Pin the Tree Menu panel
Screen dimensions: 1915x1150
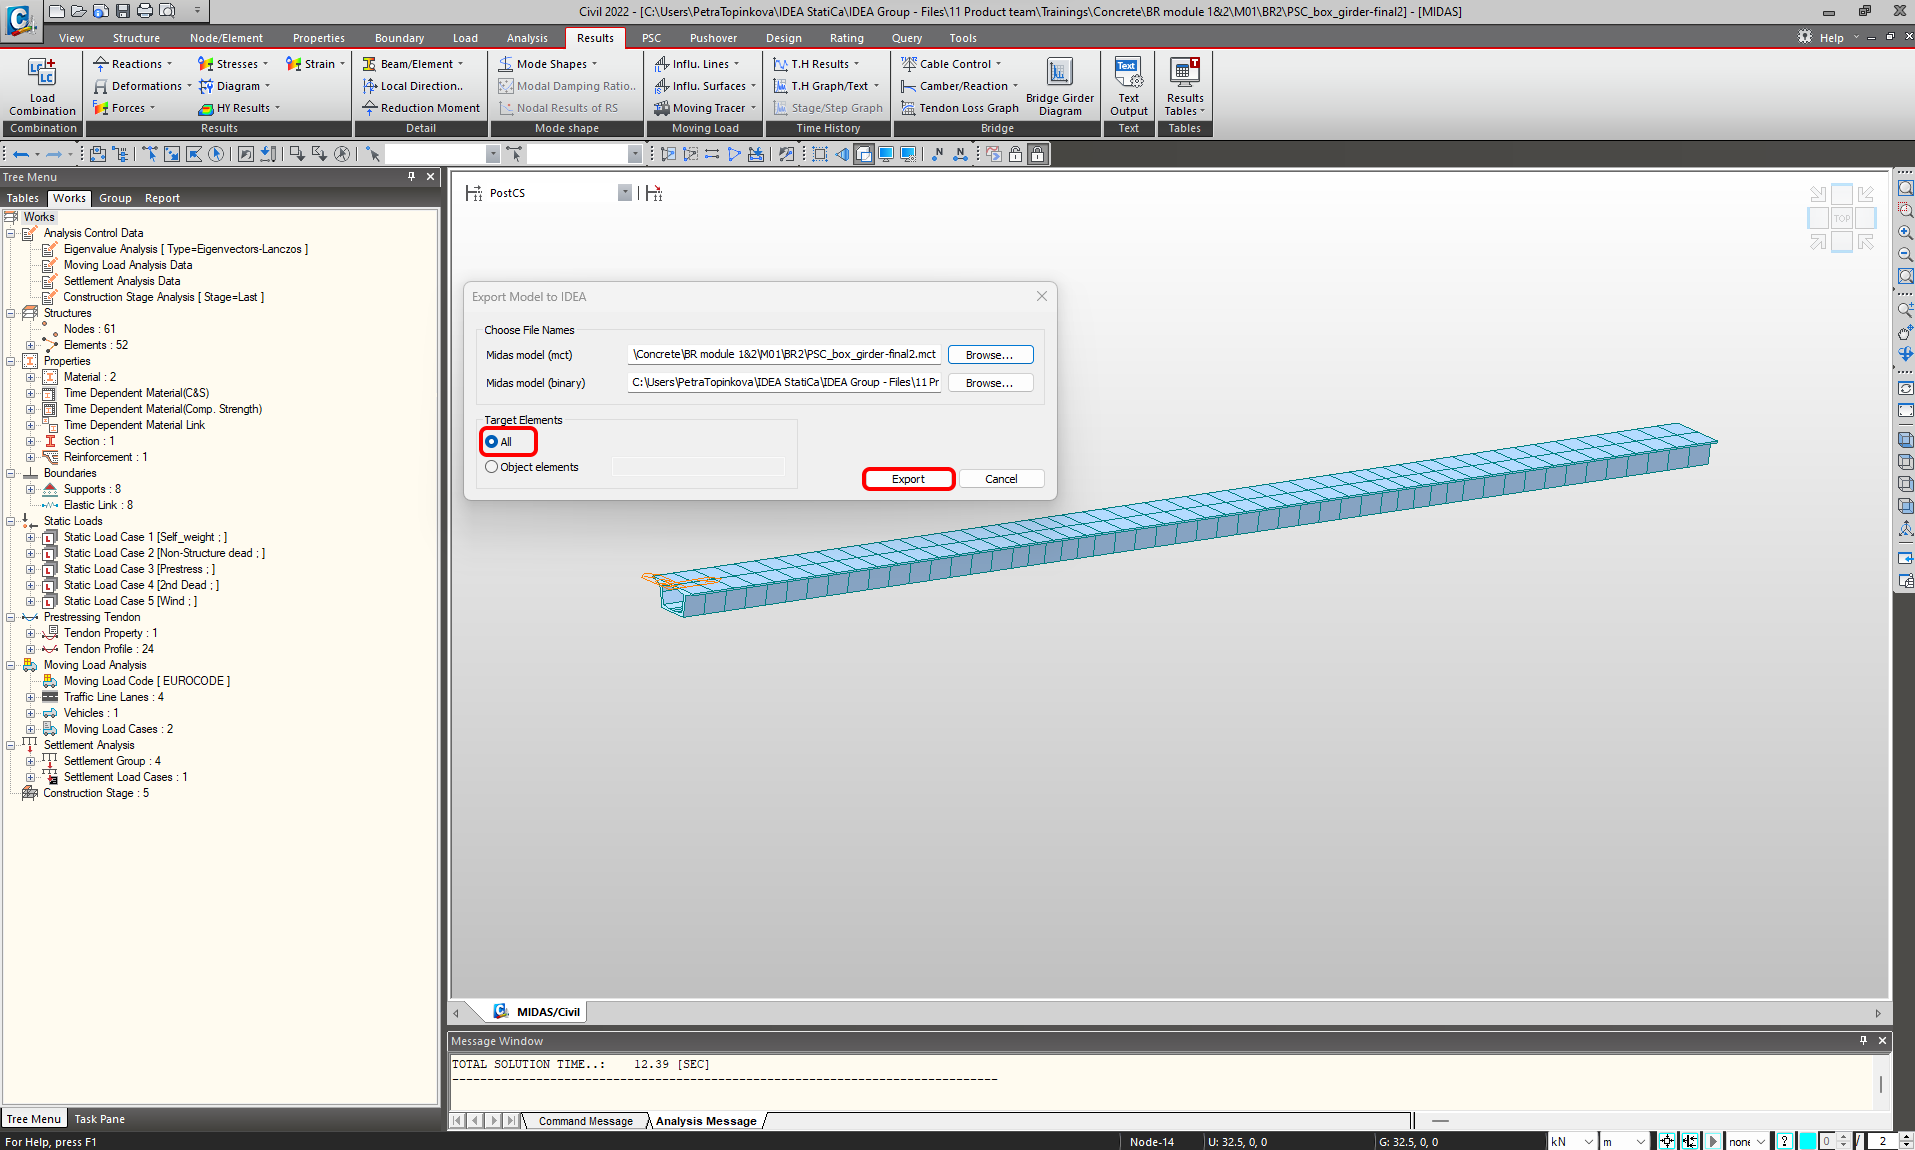pyautogui.click(x=411, y=177)
